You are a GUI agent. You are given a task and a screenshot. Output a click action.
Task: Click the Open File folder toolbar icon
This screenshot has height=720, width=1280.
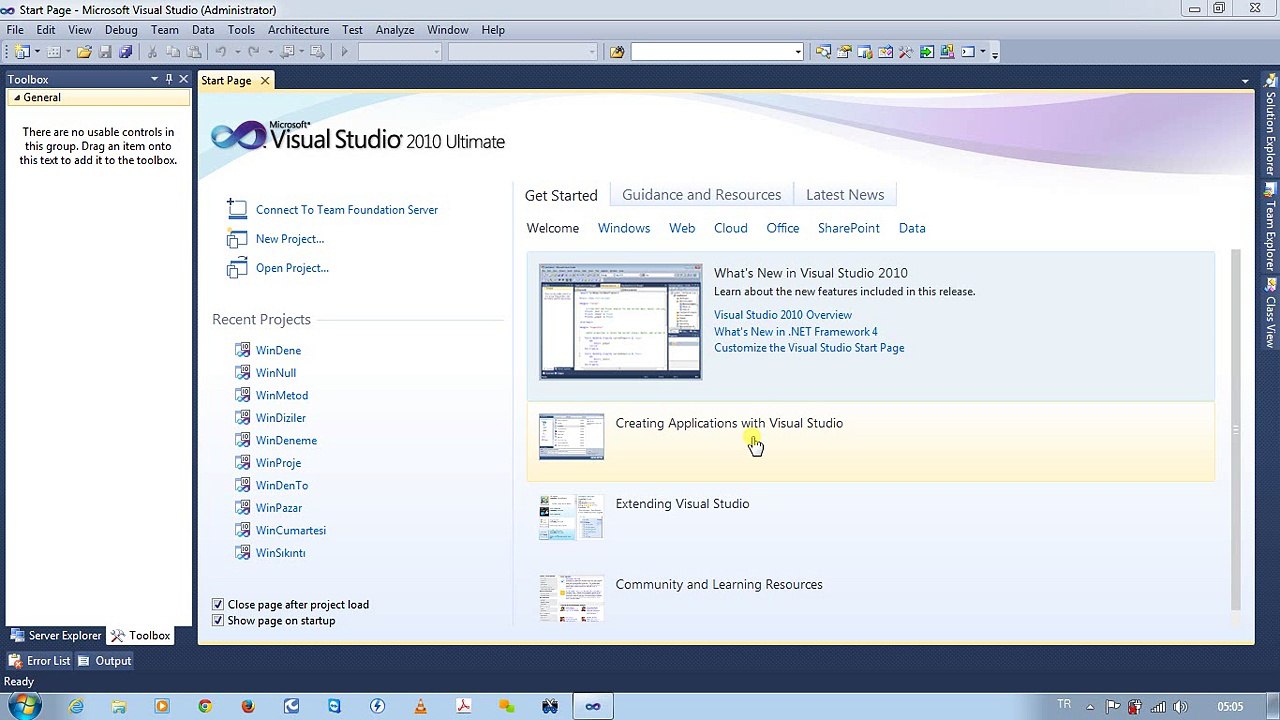click(x=85, y=52)
